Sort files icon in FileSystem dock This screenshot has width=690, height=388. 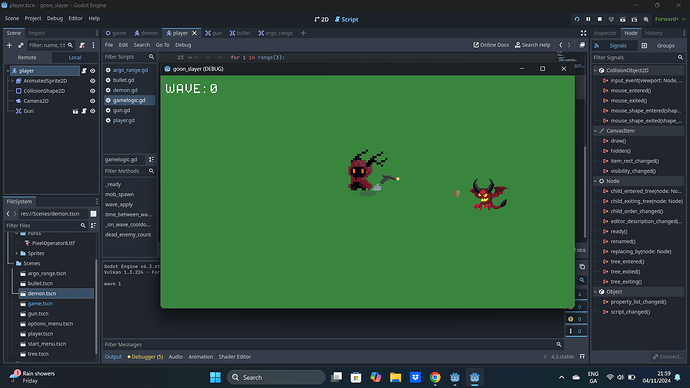pos(93,225)
